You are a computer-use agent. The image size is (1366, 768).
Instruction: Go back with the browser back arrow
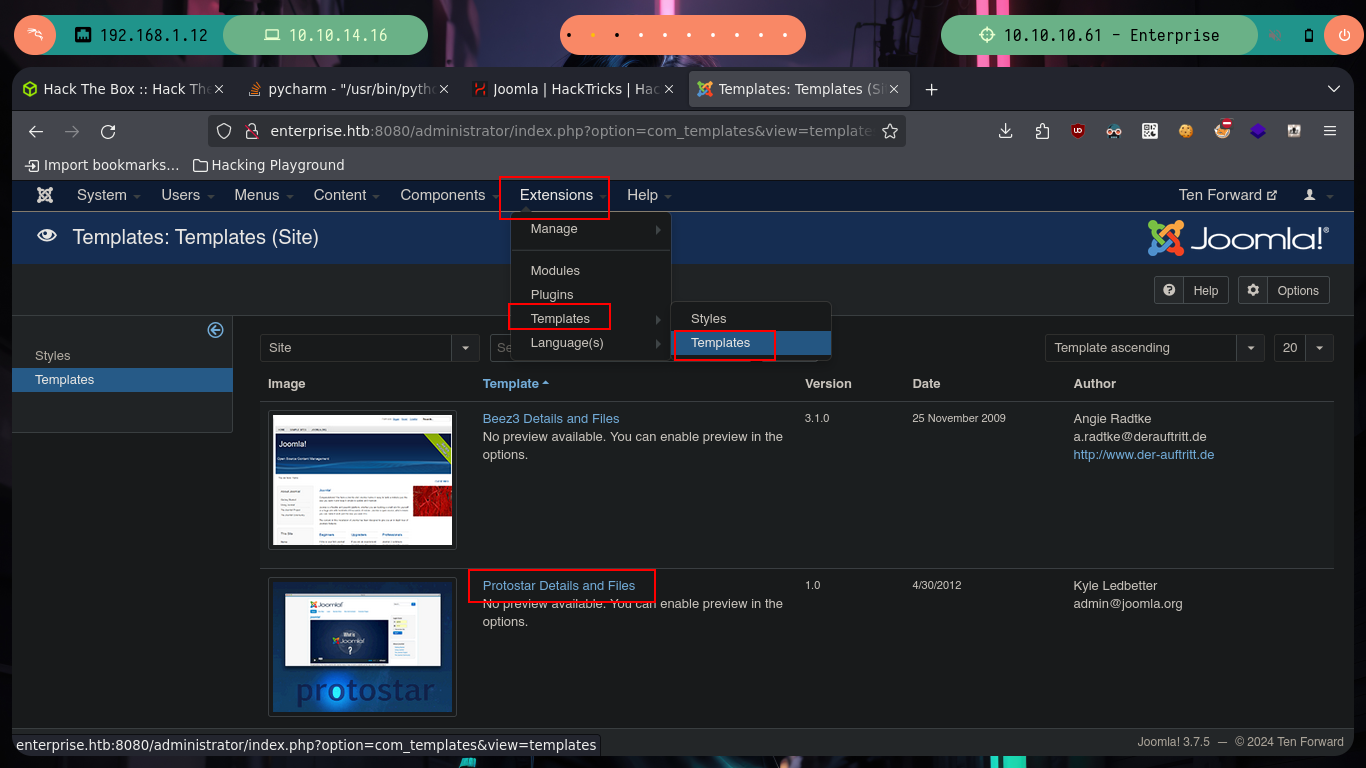[x=36, y=131]
